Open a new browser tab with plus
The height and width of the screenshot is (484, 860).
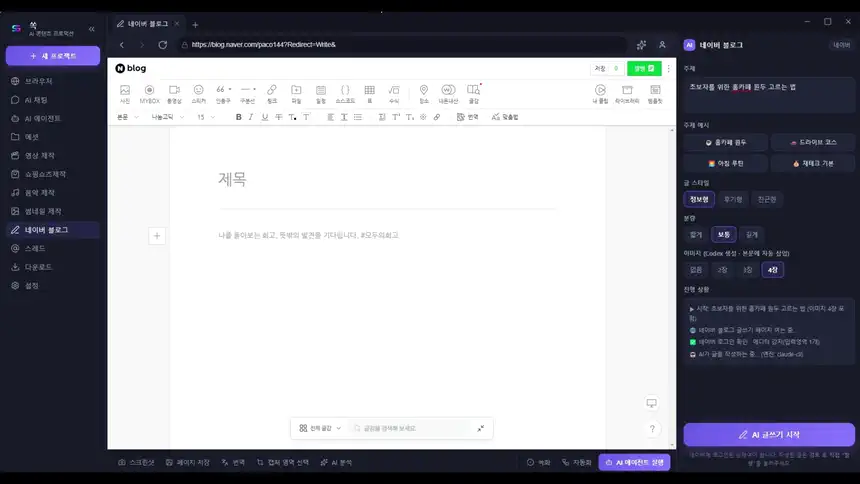(x=195, y=25)
